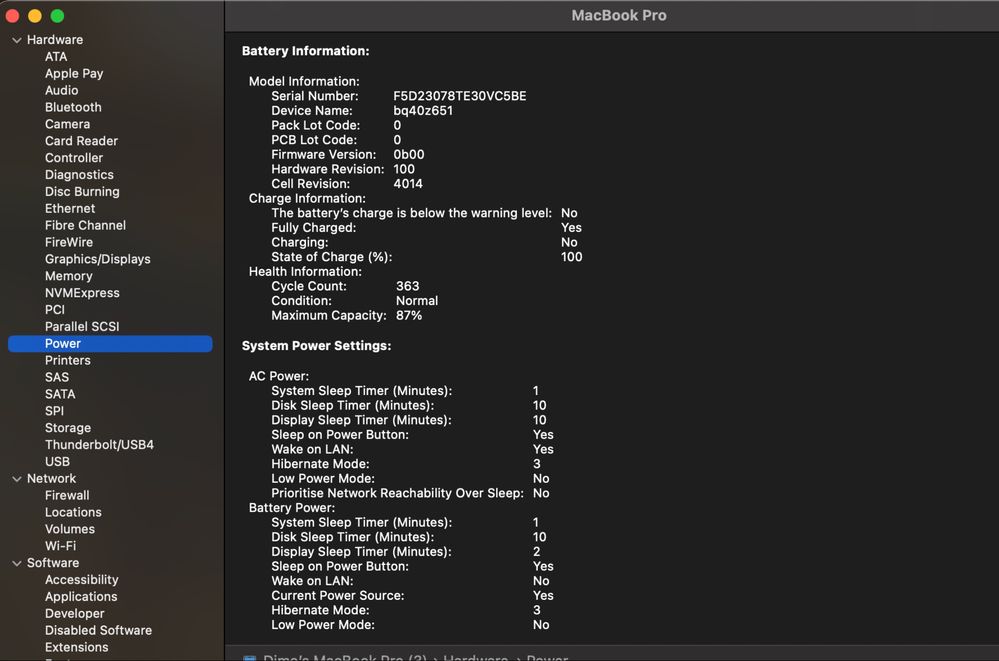
Task: Click serial number F5D23078TE30VC5BE
Action: pos(459,96)
